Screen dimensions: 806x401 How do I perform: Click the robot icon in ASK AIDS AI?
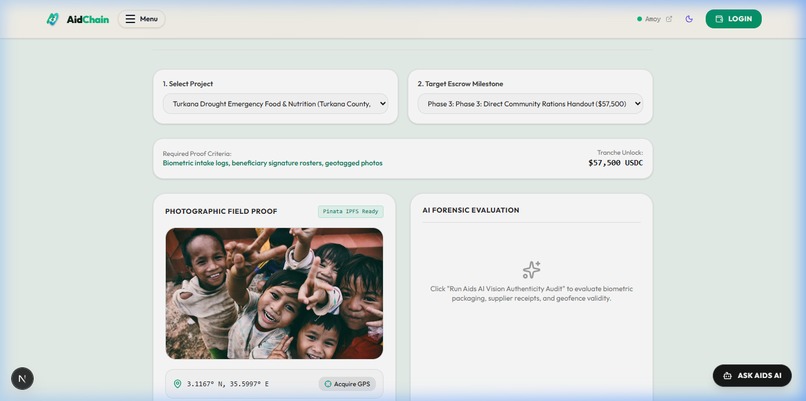[727, 376]
